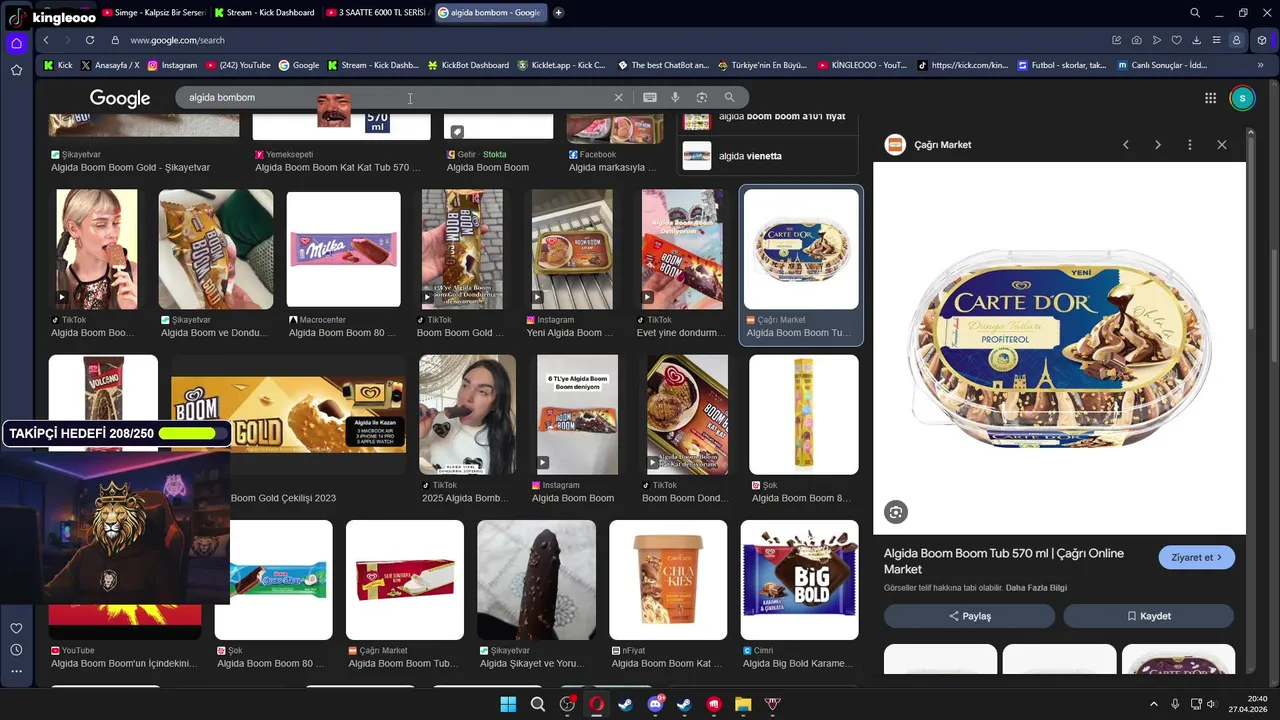
Task: Open the sidebar three-dots menu
Action: pyautogui.click(x=16, y=672)
